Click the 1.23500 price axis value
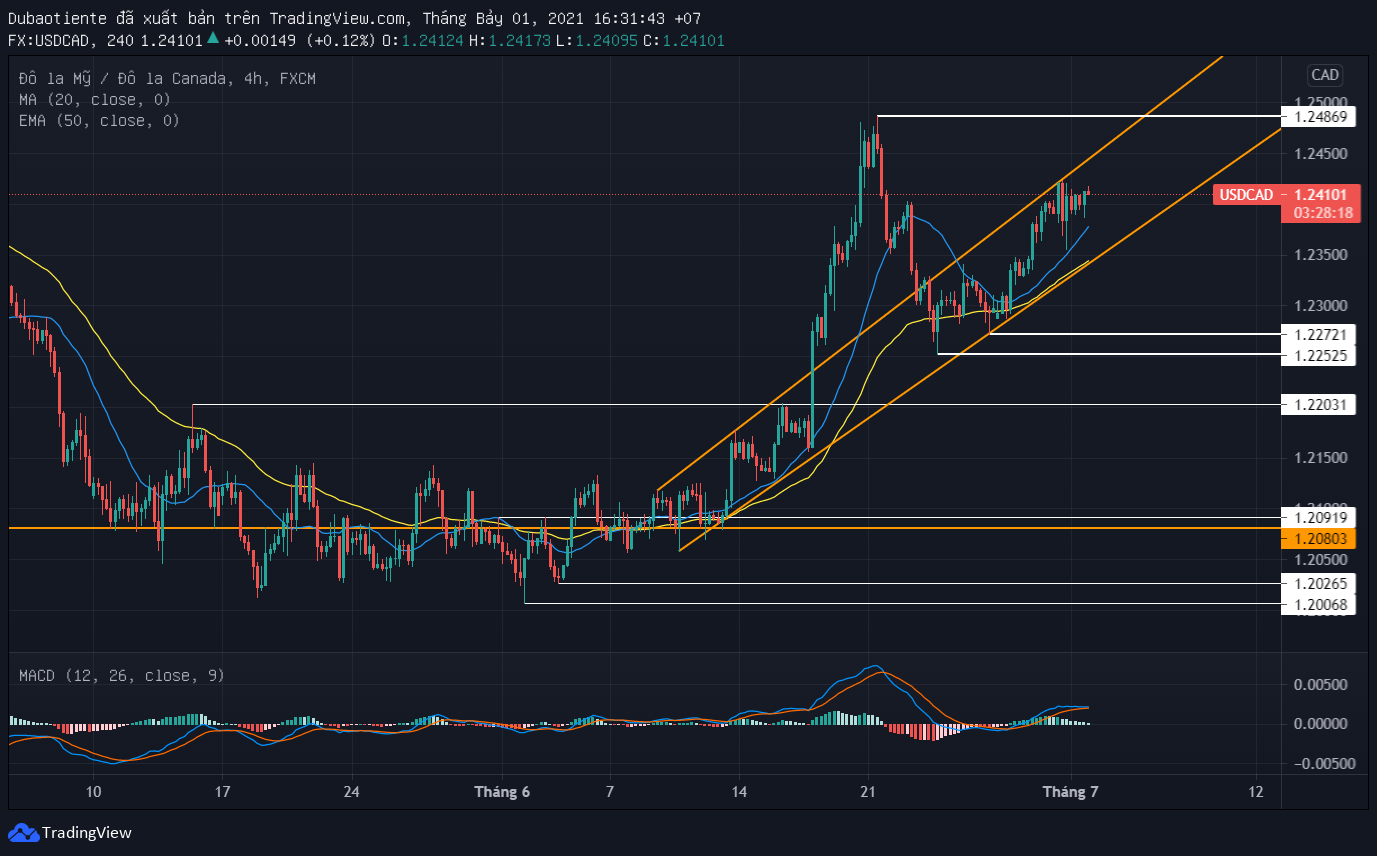Viewport: 1377px width, 856px height. (1322, 255)
